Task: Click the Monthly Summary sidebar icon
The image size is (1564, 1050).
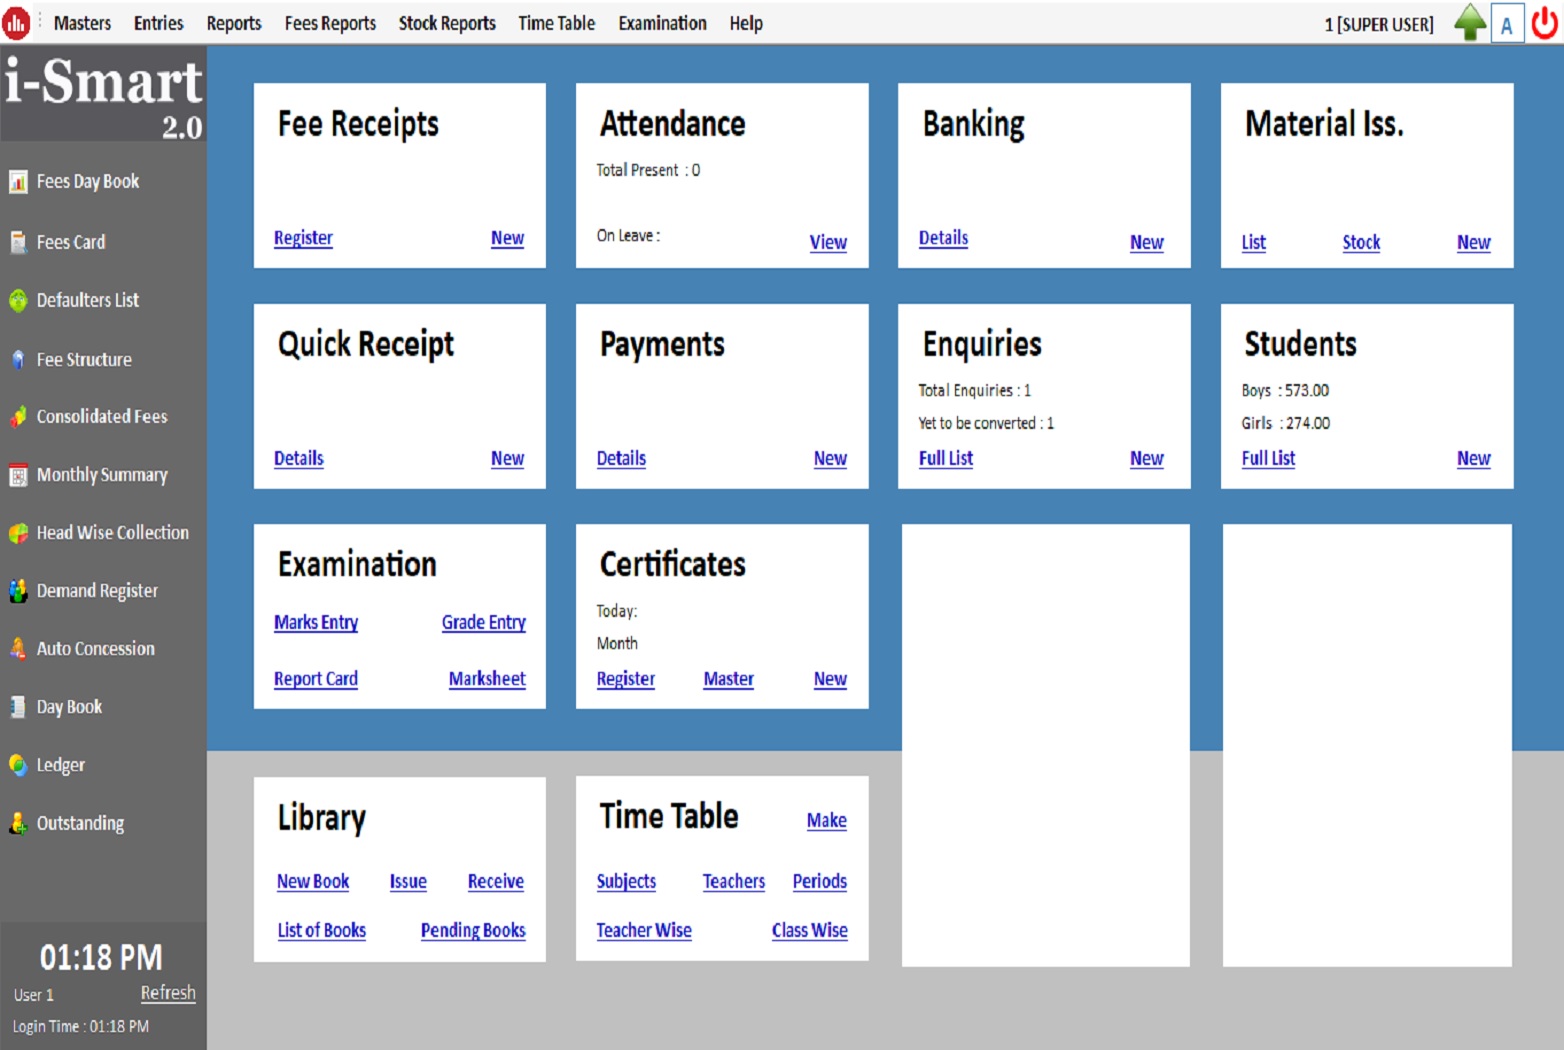Action: pyautogui.click(x=18, y=475)
